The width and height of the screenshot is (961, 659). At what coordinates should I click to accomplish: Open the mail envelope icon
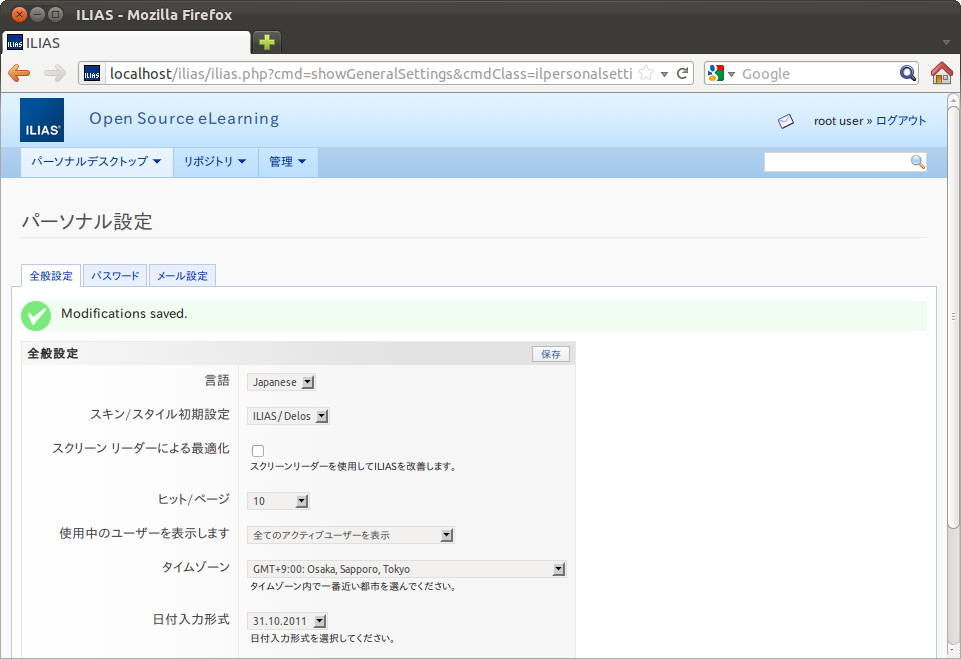click(786, 121)
